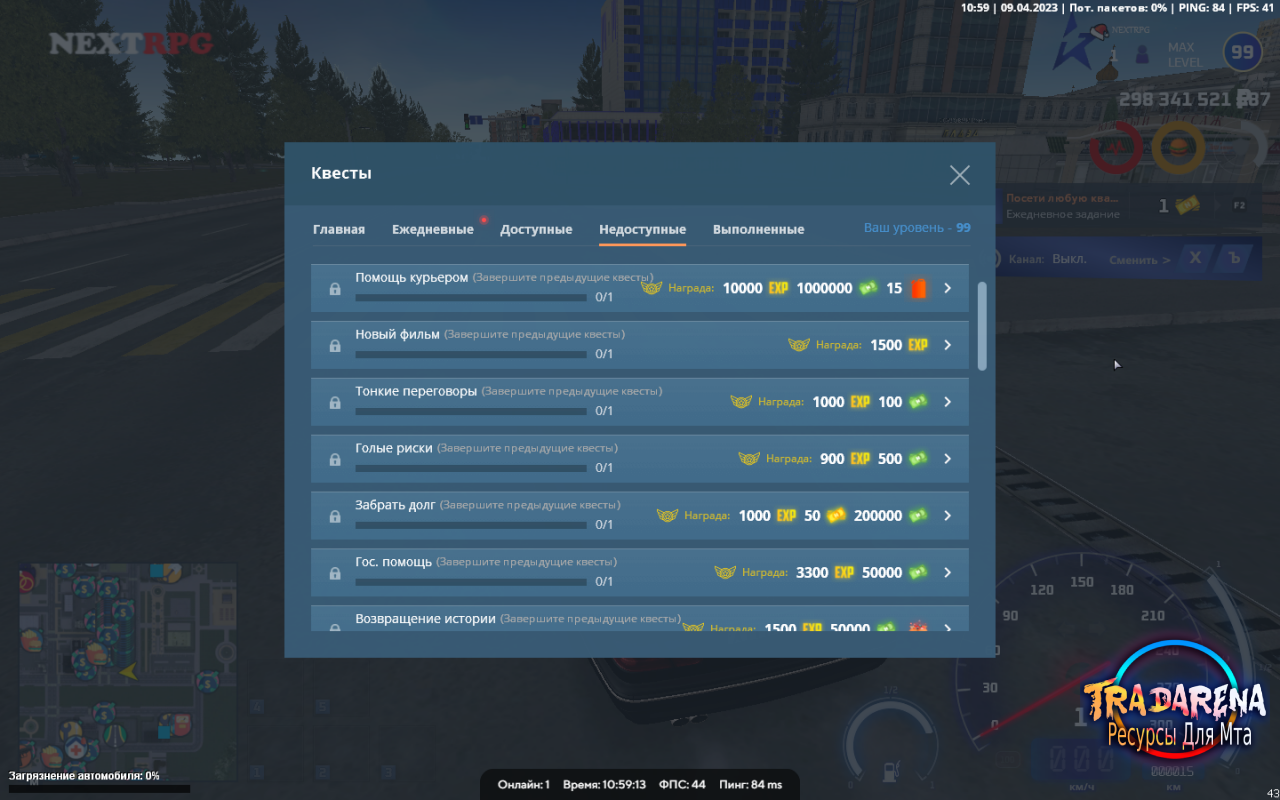Click lock icon on Забрать долг quest
This screenshot has height=800, width=1280.
(x=335, y=517)
